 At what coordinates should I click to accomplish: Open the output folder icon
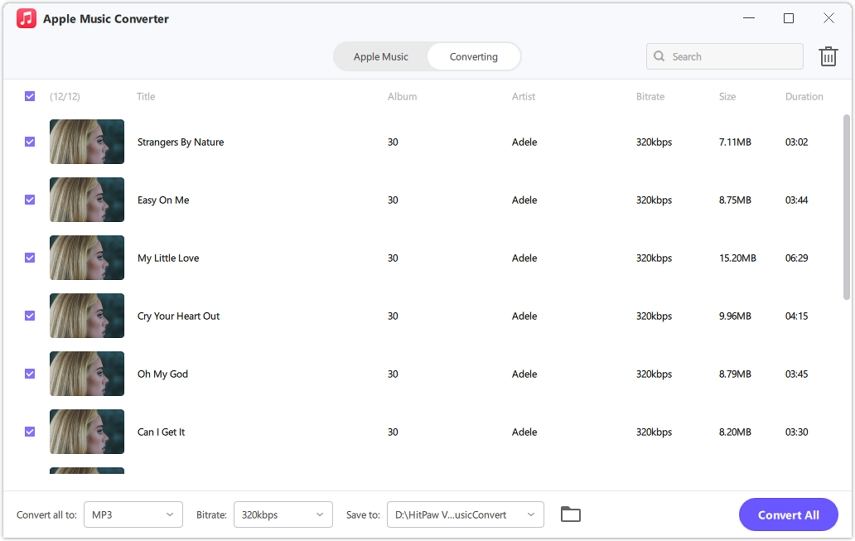(x=570, y=514)
